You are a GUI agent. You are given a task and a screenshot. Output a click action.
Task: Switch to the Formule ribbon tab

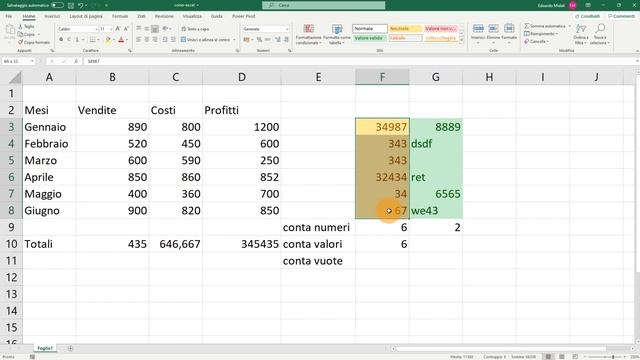click(120, 16)
